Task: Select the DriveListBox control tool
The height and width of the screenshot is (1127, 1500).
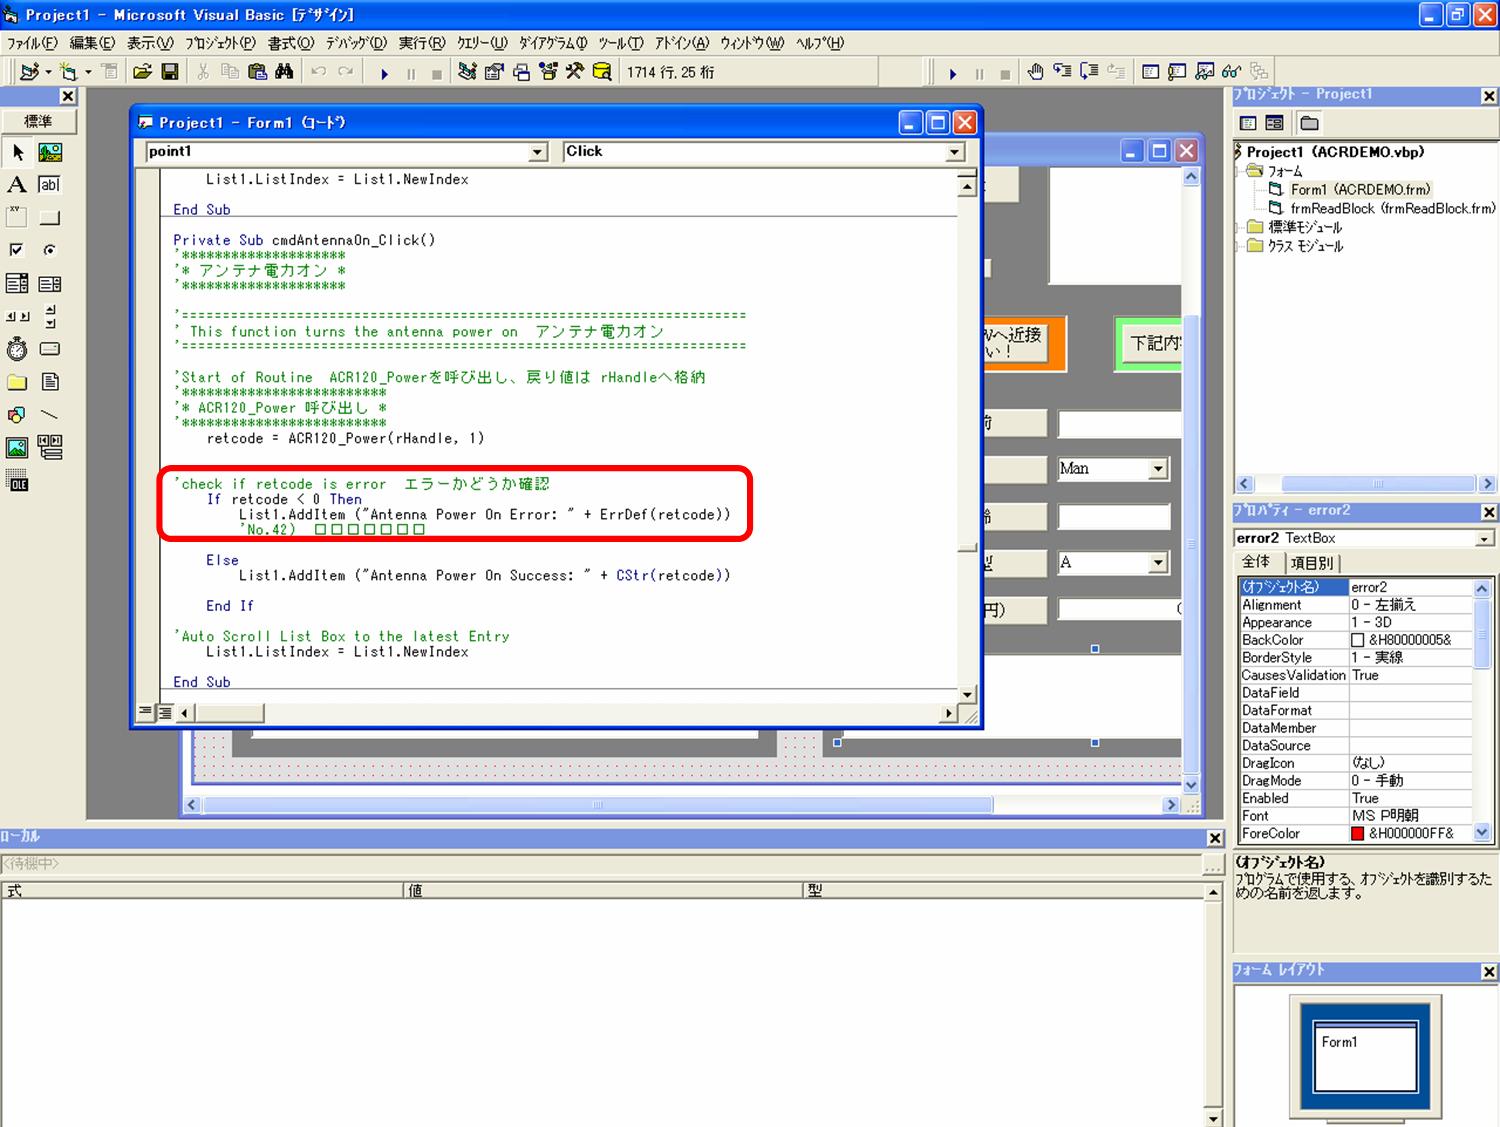Action: tap(50, 349)
